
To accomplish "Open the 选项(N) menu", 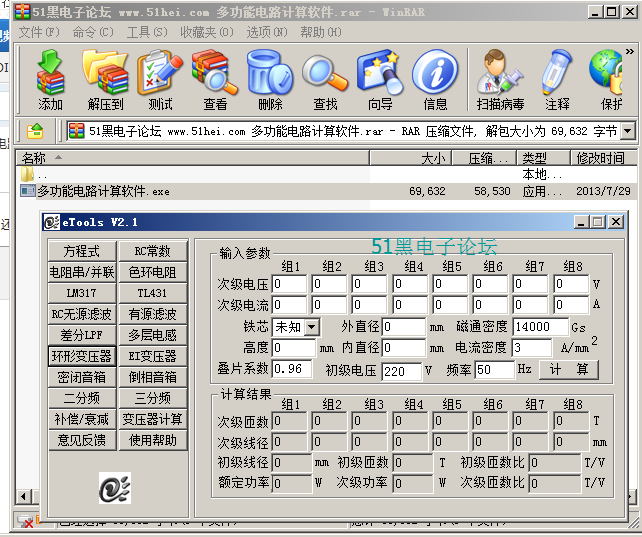I will tap(267, 32).
